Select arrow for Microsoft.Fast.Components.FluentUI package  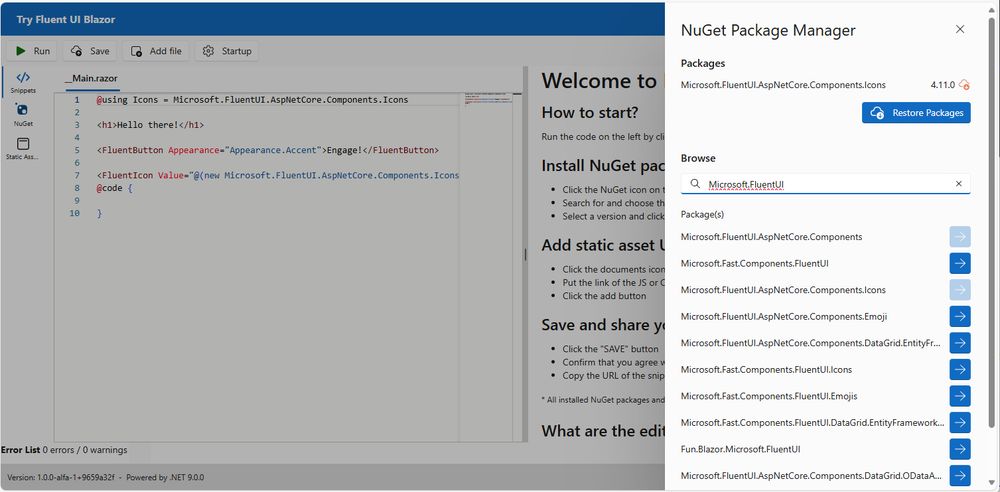[x=960, y=264]
